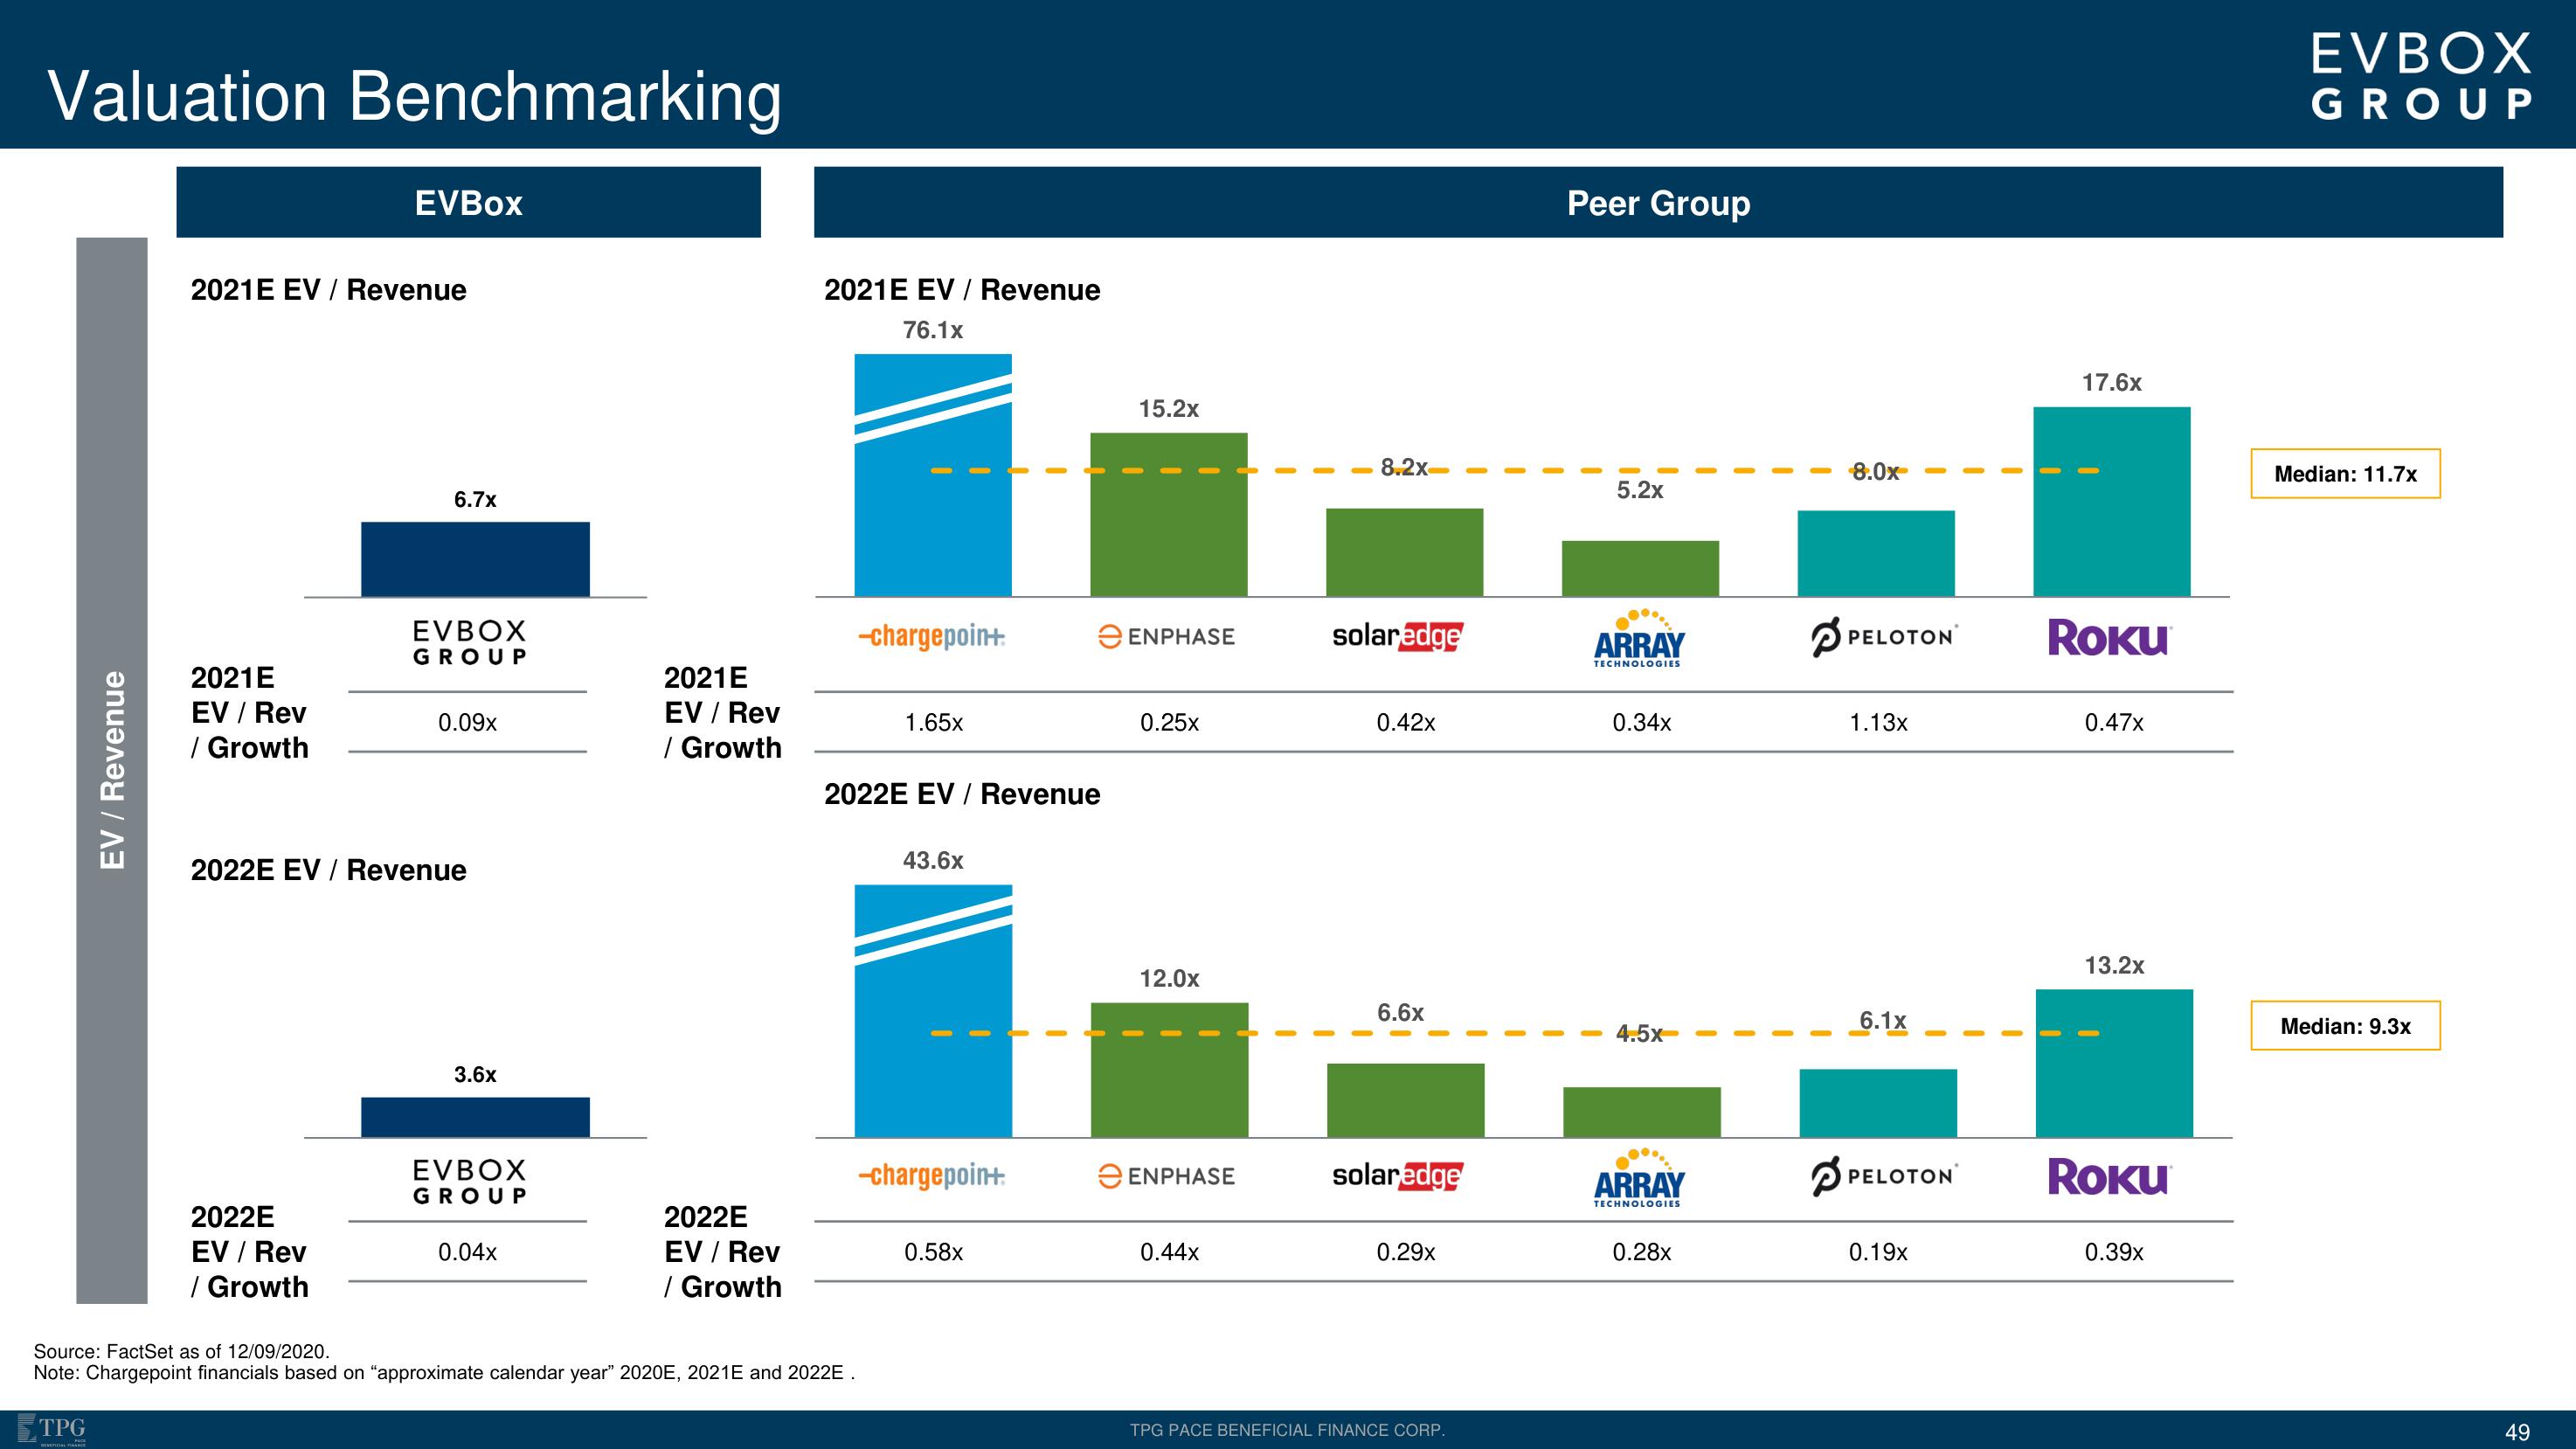2576x1449 pixels.
Task: Click the Median: 11.7x box
Action: 2345,474
